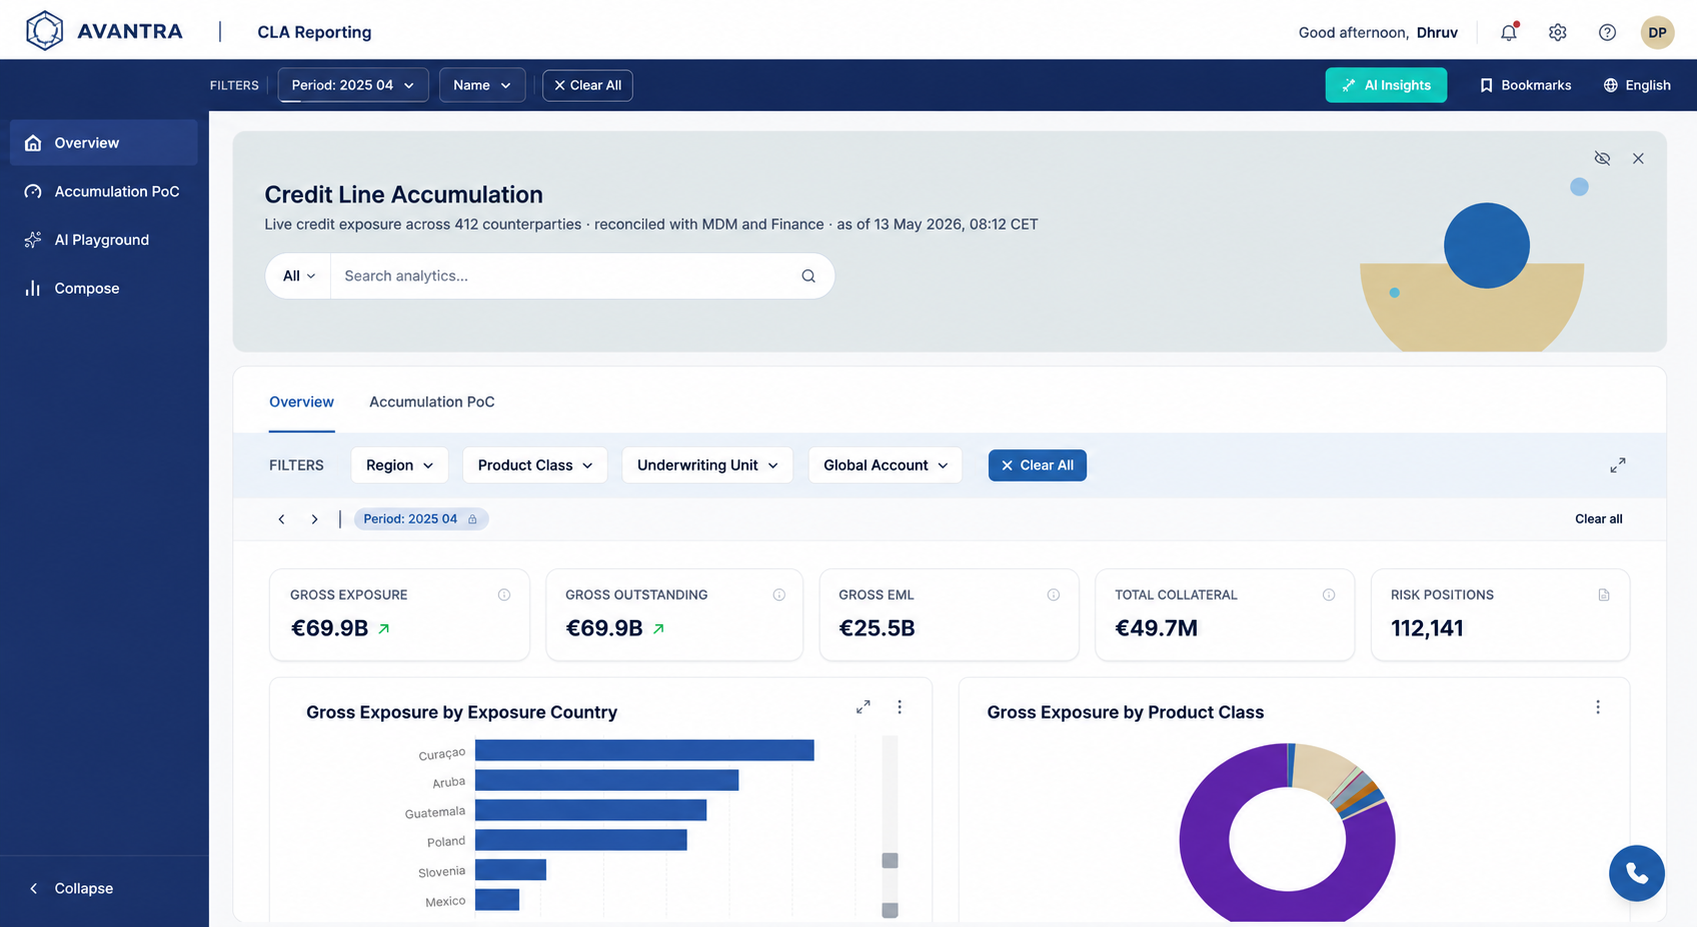Open the Exposure Country chart options menu

click(x=899, y=707)
